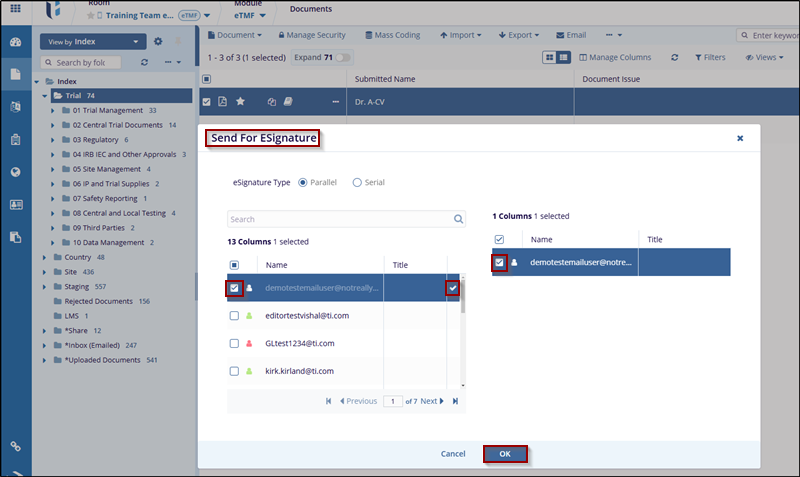This screenshot has height=477, width=800.
Task: Select the Serial eSignature type
Action: 358,183
